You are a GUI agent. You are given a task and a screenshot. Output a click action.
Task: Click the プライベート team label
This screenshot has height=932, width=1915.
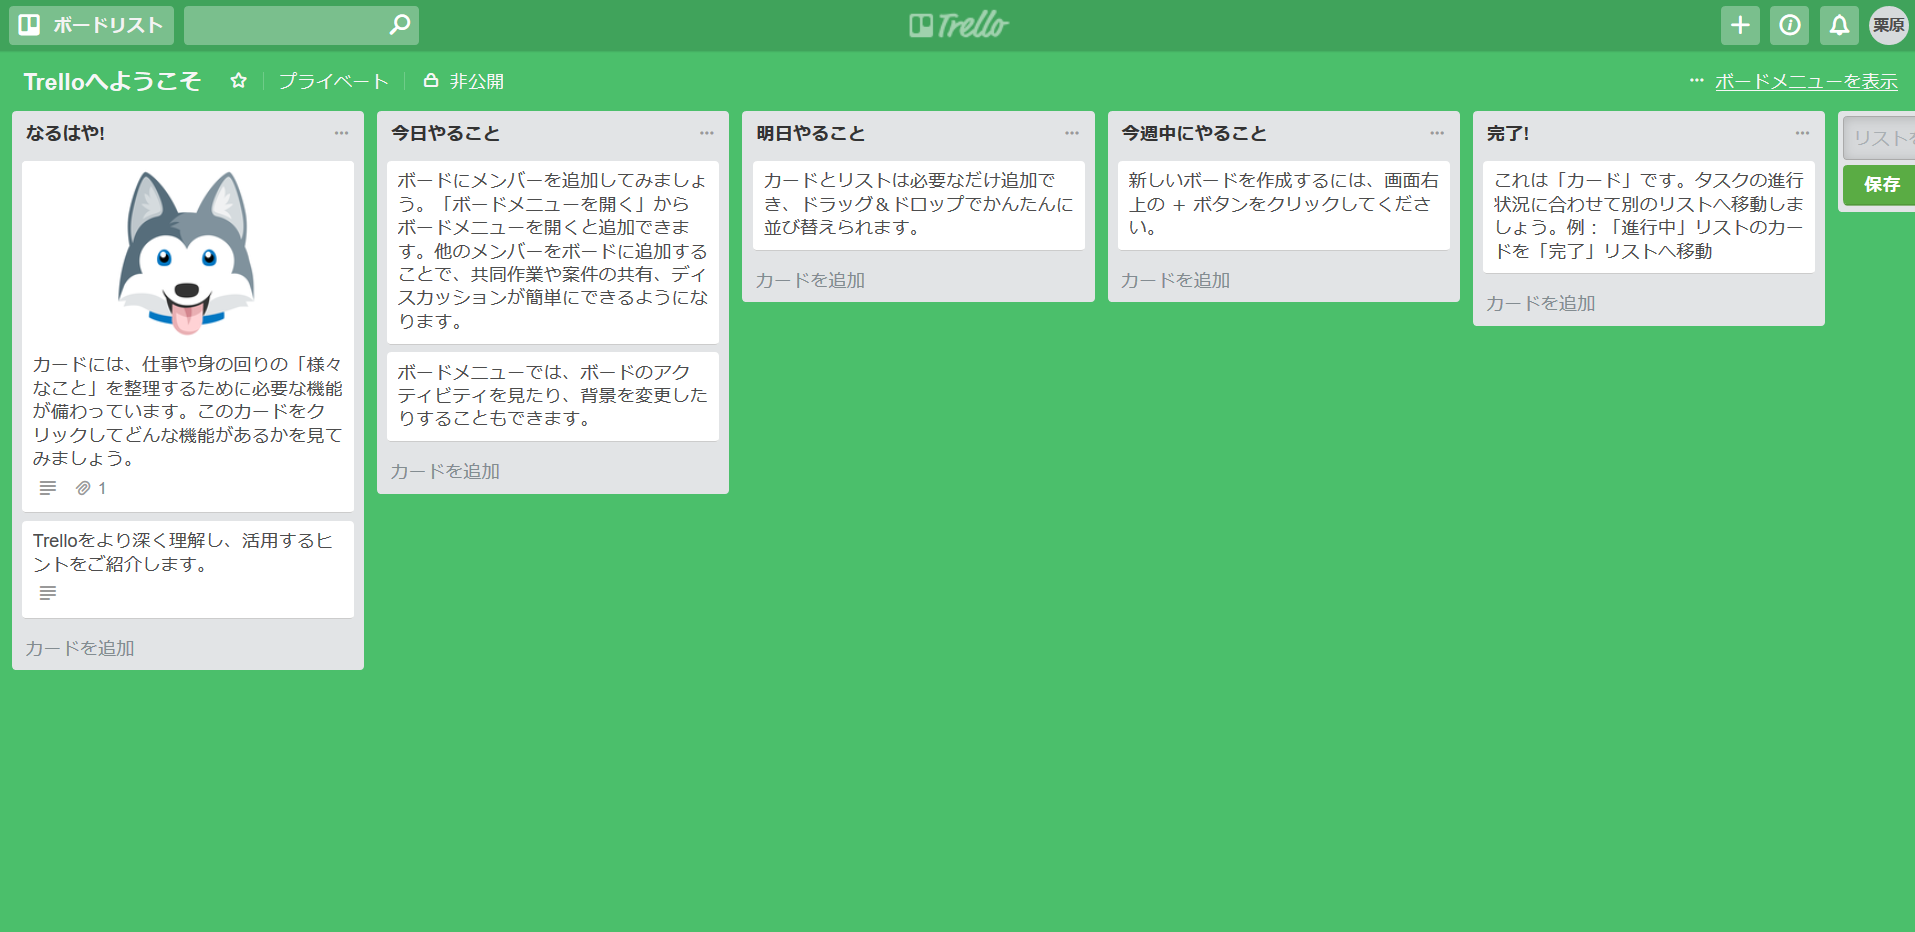(x=333, y=81)
